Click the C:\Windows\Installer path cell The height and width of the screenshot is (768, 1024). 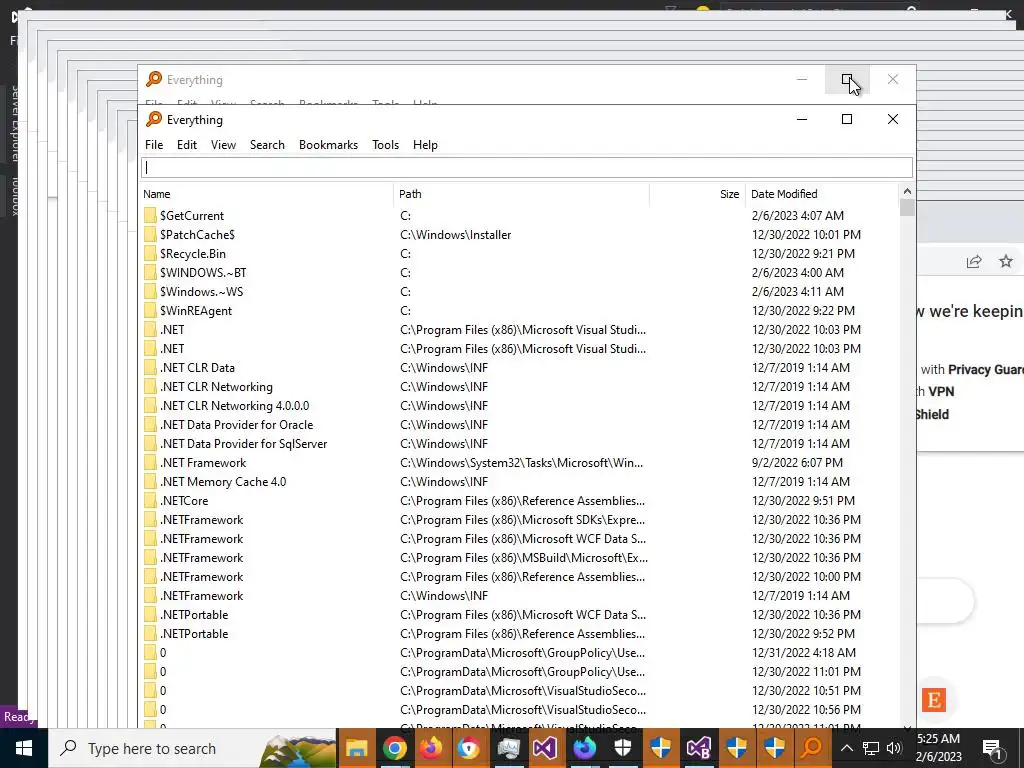[456, 234]
